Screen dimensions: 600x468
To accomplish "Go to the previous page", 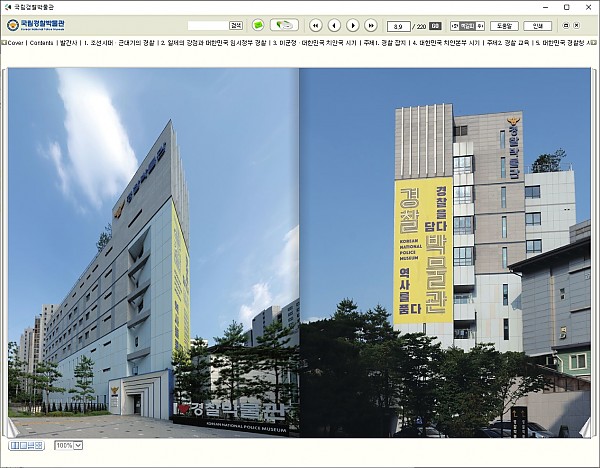I will (334, 26).
